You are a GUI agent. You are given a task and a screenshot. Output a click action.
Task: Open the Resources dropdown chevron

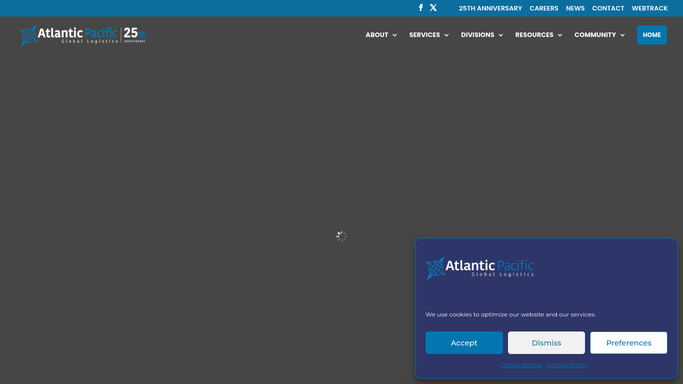[x=560, y=35]
